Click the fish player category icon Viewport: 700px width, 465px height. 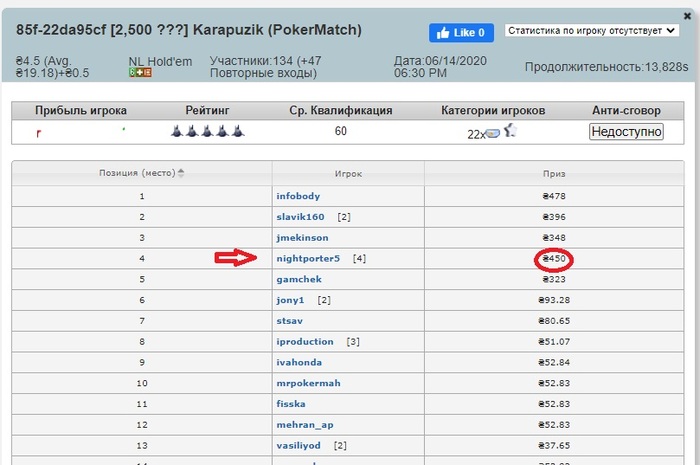tap(493, 133)
